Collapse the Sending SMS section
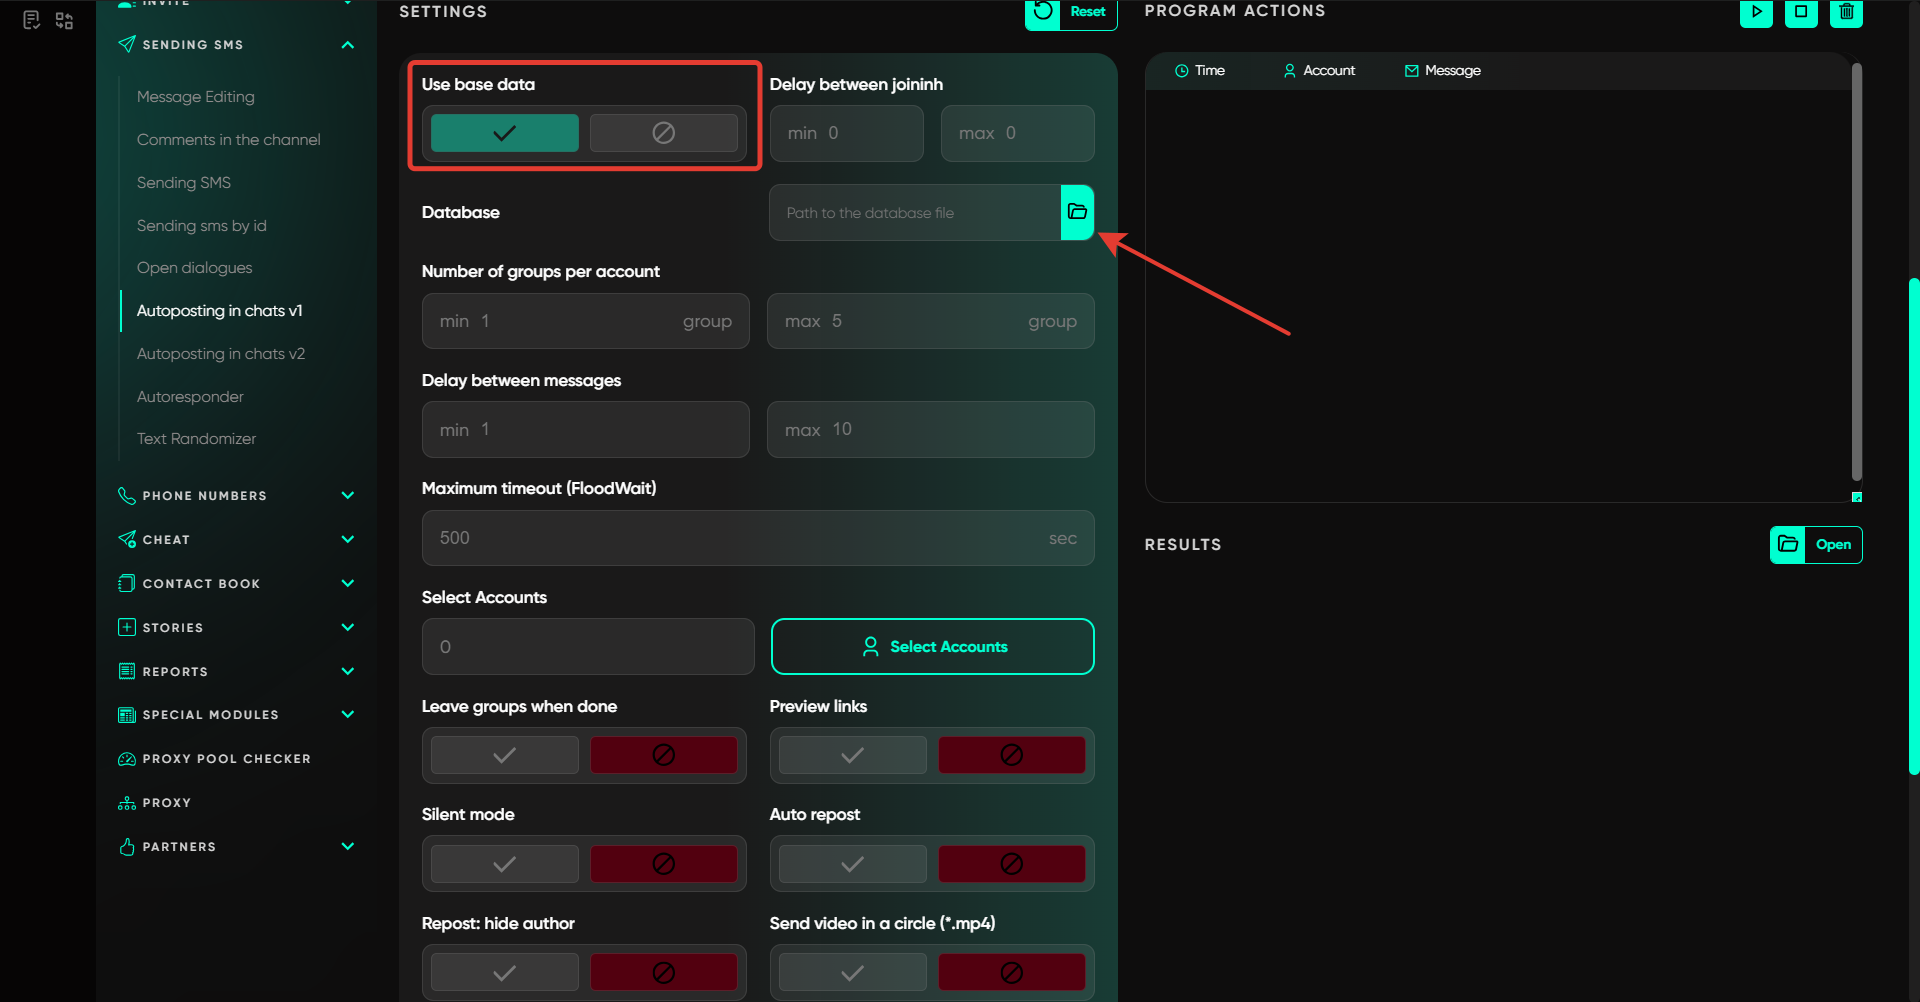 click(x=347, y=45)
